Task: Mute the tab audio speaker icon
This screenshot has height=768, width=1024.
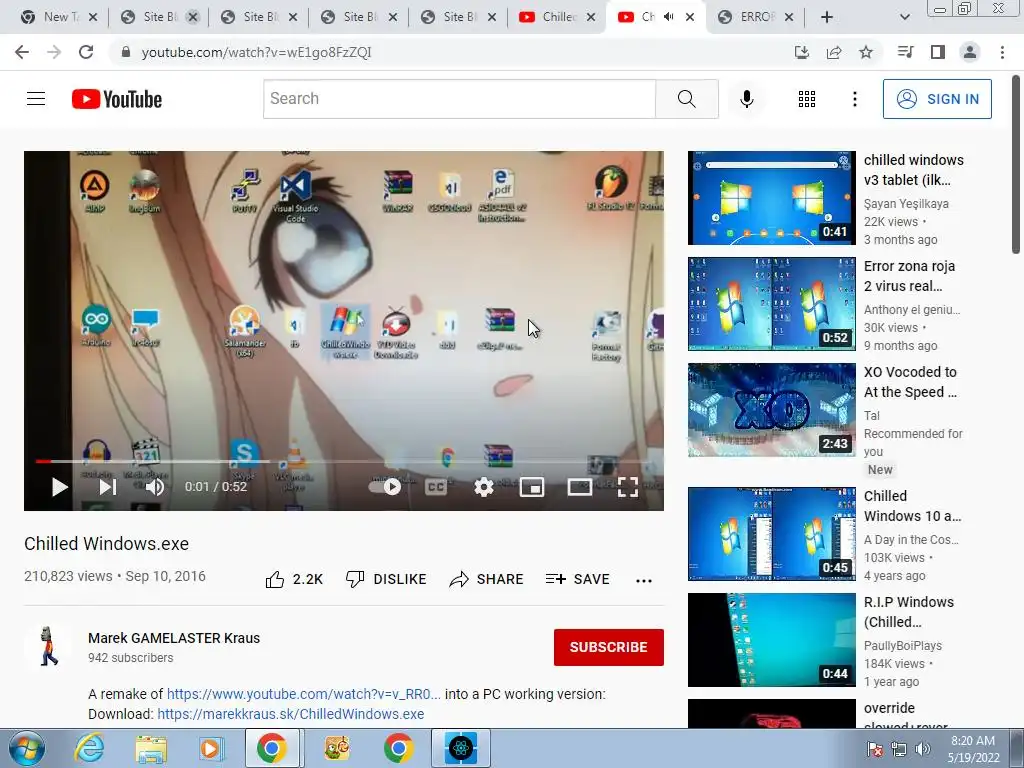Action: point(668,17)
